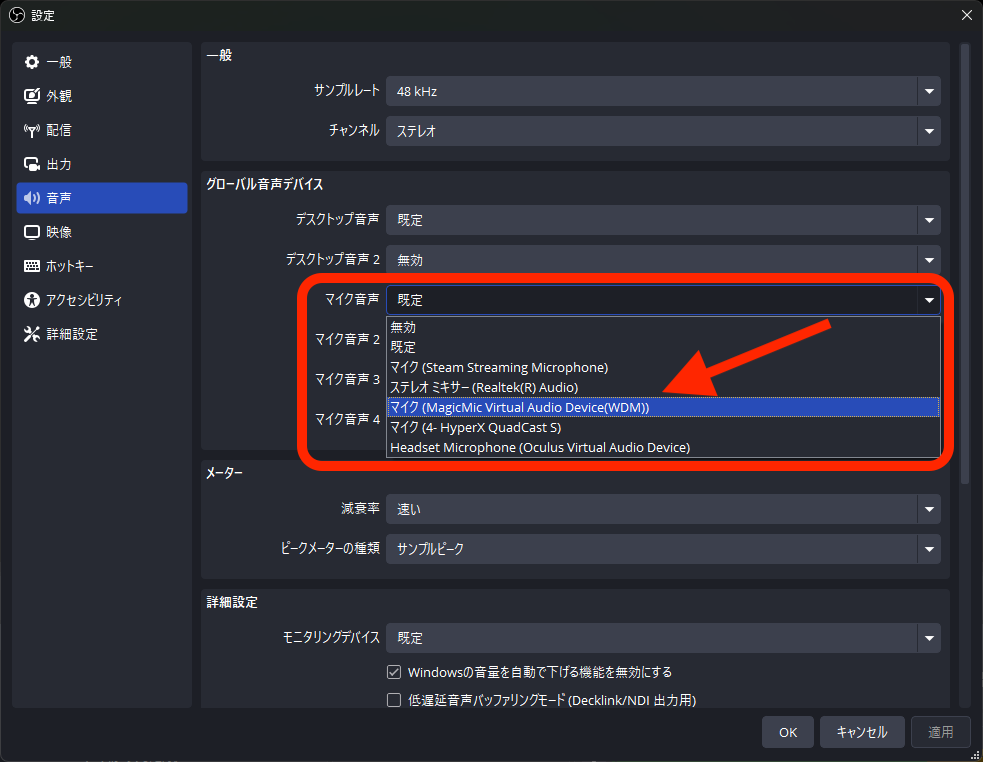This screenshot has height=762, width=983.
Task: Click the window resize grip corner
Action: pos(975,756)
